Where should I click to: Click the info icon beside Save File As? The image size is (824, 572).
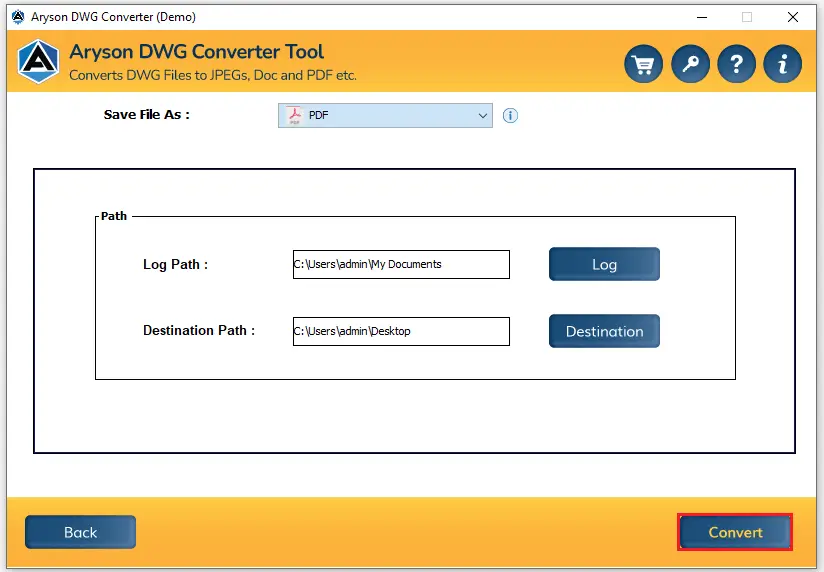point(510,116)
